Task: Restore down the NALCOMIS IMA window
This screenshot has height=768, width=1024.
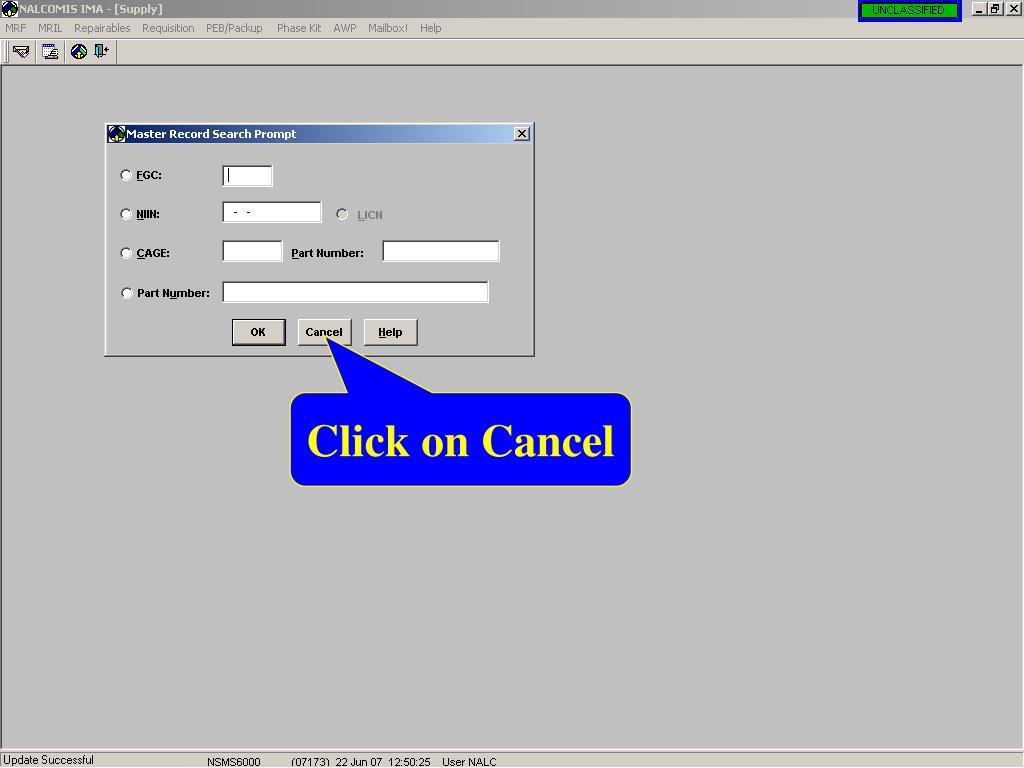Action: point(995,9)
